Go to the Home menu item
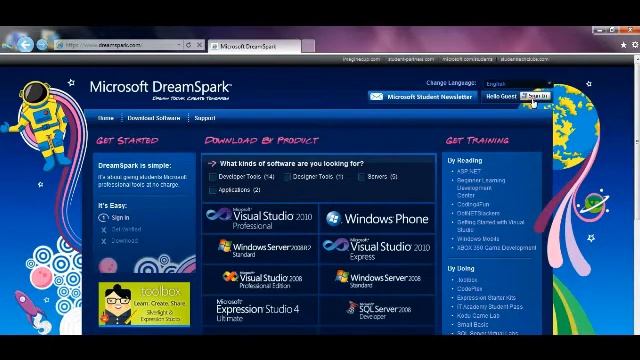 pyautogui.click(x=106, y=118)
